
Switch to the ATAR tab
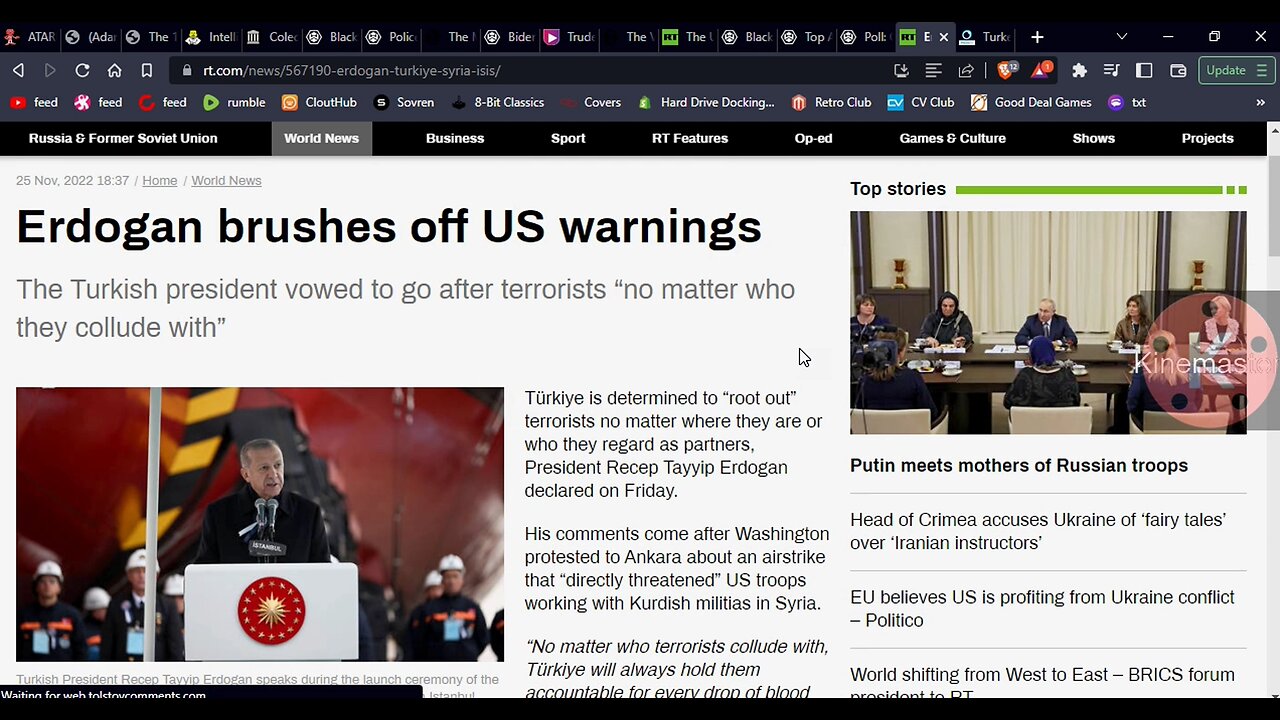(x=30, y=37)
